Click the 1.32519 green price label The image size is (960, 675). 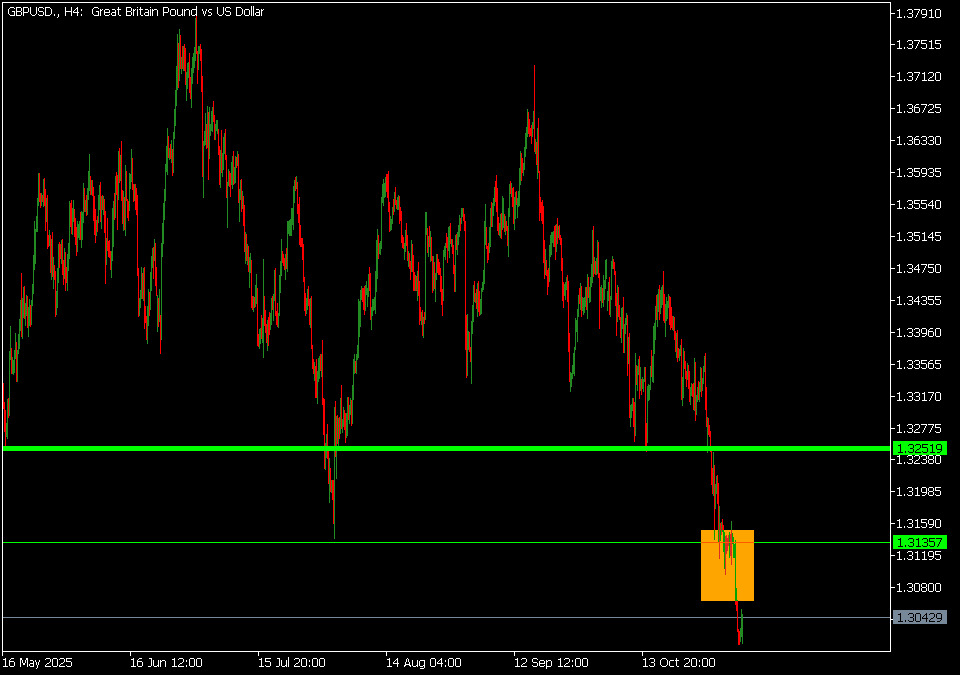click(920, 448)
